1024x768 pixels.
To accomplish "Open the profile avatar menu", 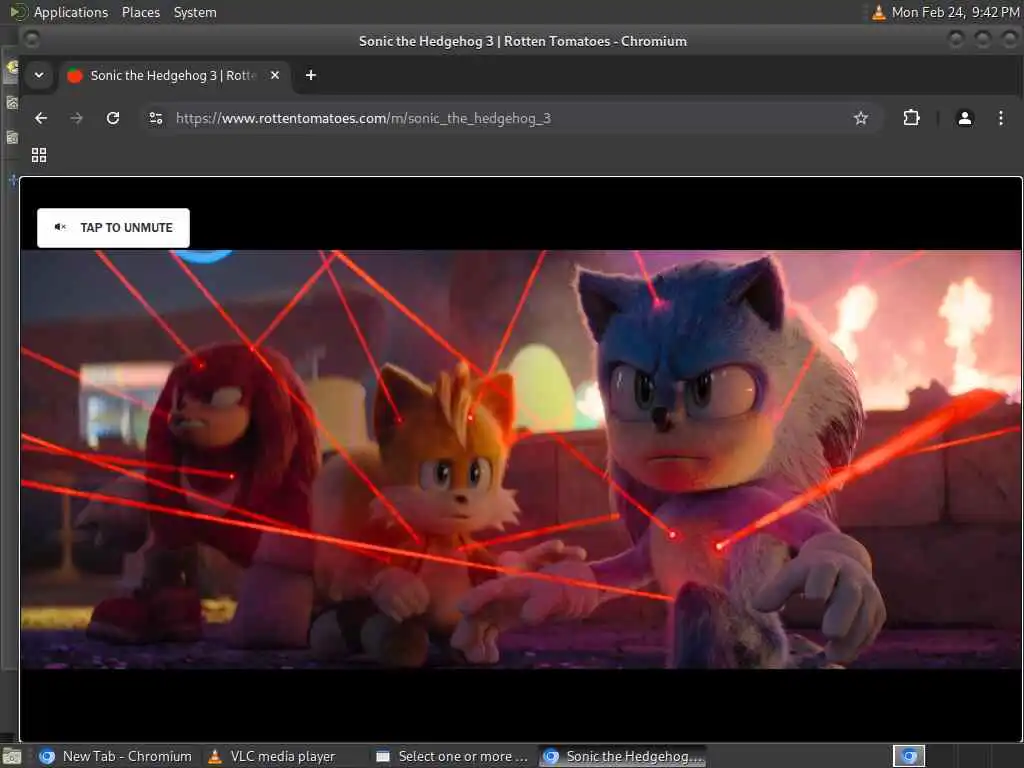I will tap(965, 118).
